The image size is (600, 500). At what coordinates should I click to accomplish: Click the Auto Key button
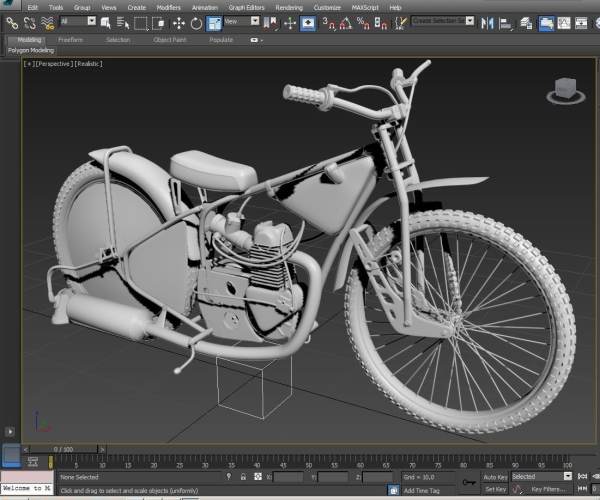point(495,477)
